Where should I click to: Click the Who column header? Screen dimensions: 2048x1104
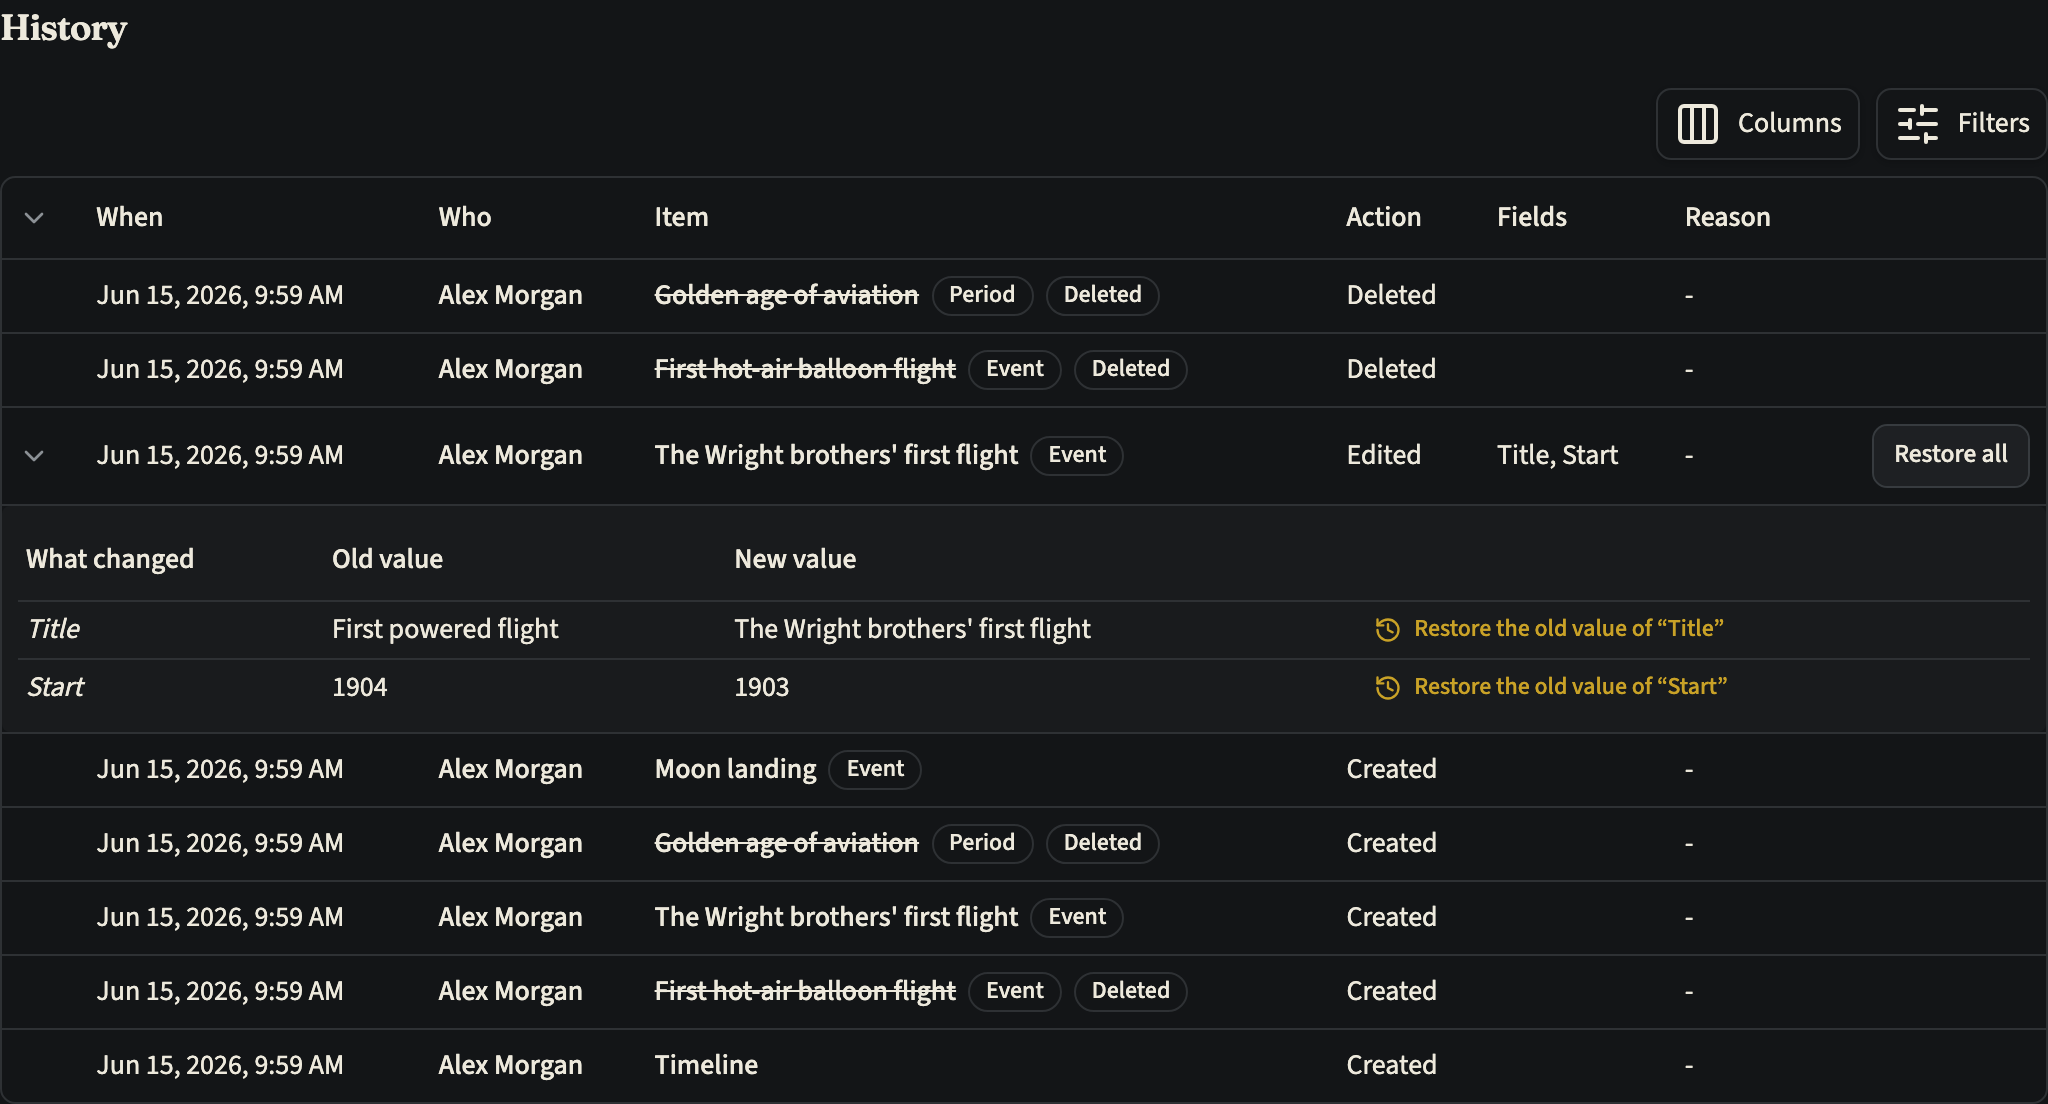pyautogui.click(x=464, y=217)
